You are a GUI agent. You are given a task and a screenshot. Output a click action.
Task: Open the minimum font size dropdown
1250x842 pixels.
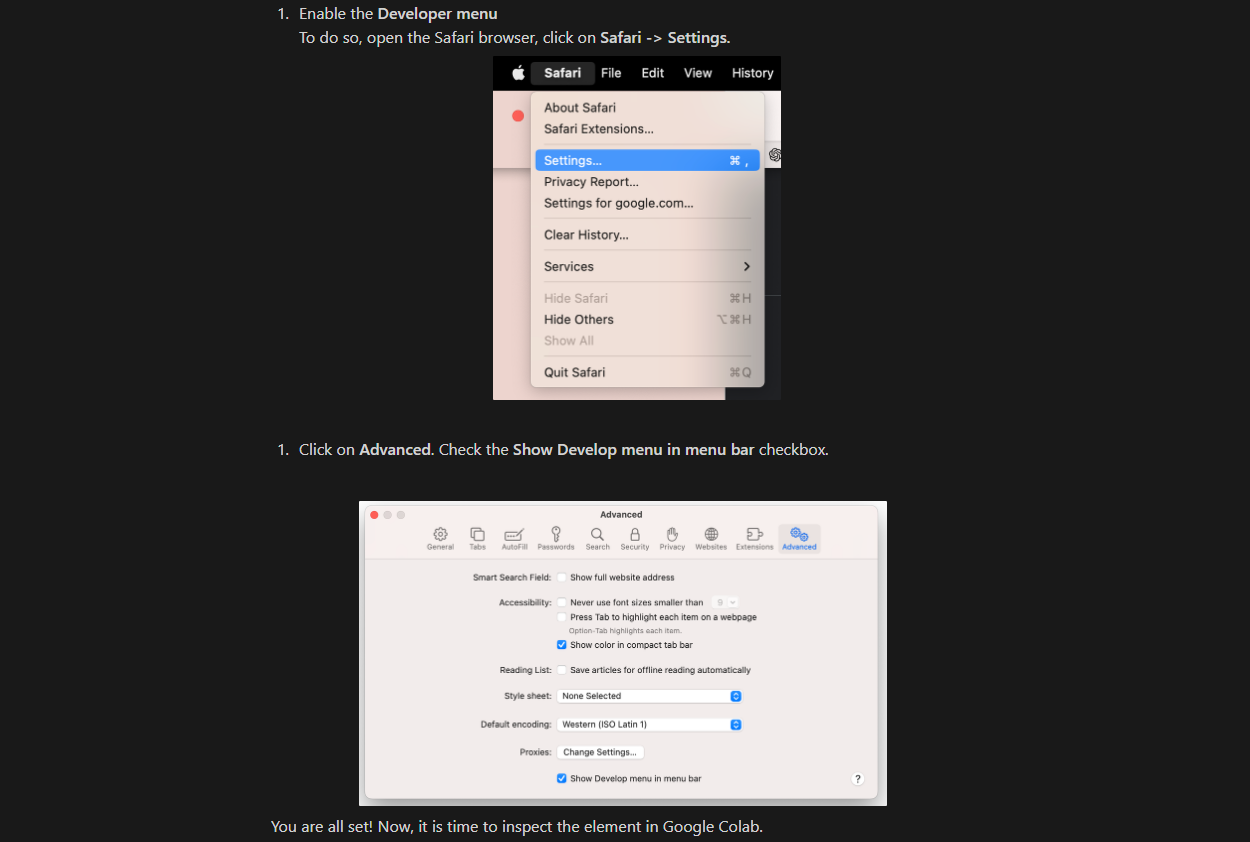(x=726, y=603)
